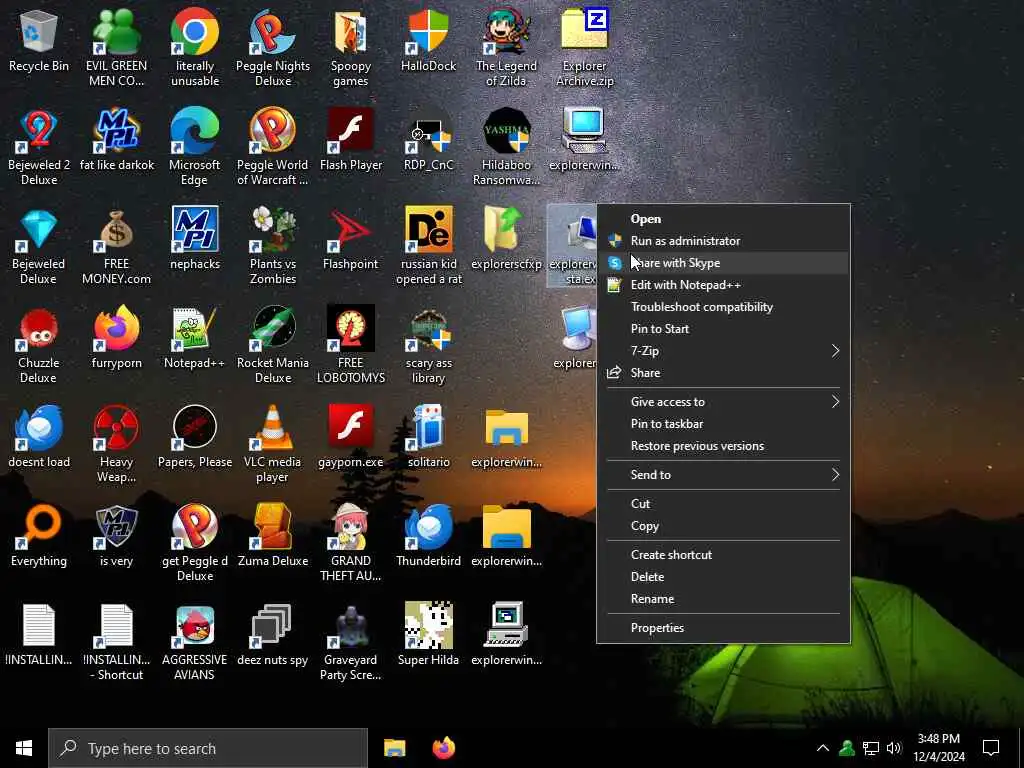Open Firefox from the taskbar
This screenshot has width=1024, height=768.
pos(443,748)
